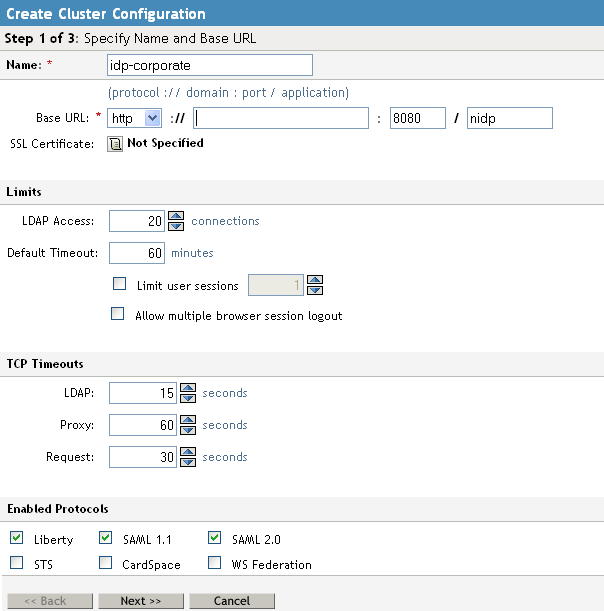Click the SSL Certificate browse icon
This screenshot has width=604, height=611.
pyautogui.click(x=115, y=143)
